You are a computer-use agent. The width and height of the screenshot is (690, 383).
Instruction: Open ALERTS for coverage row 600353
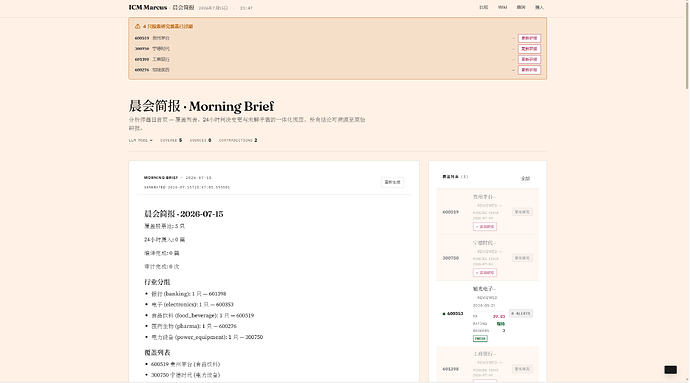click(x=521, y=313)
